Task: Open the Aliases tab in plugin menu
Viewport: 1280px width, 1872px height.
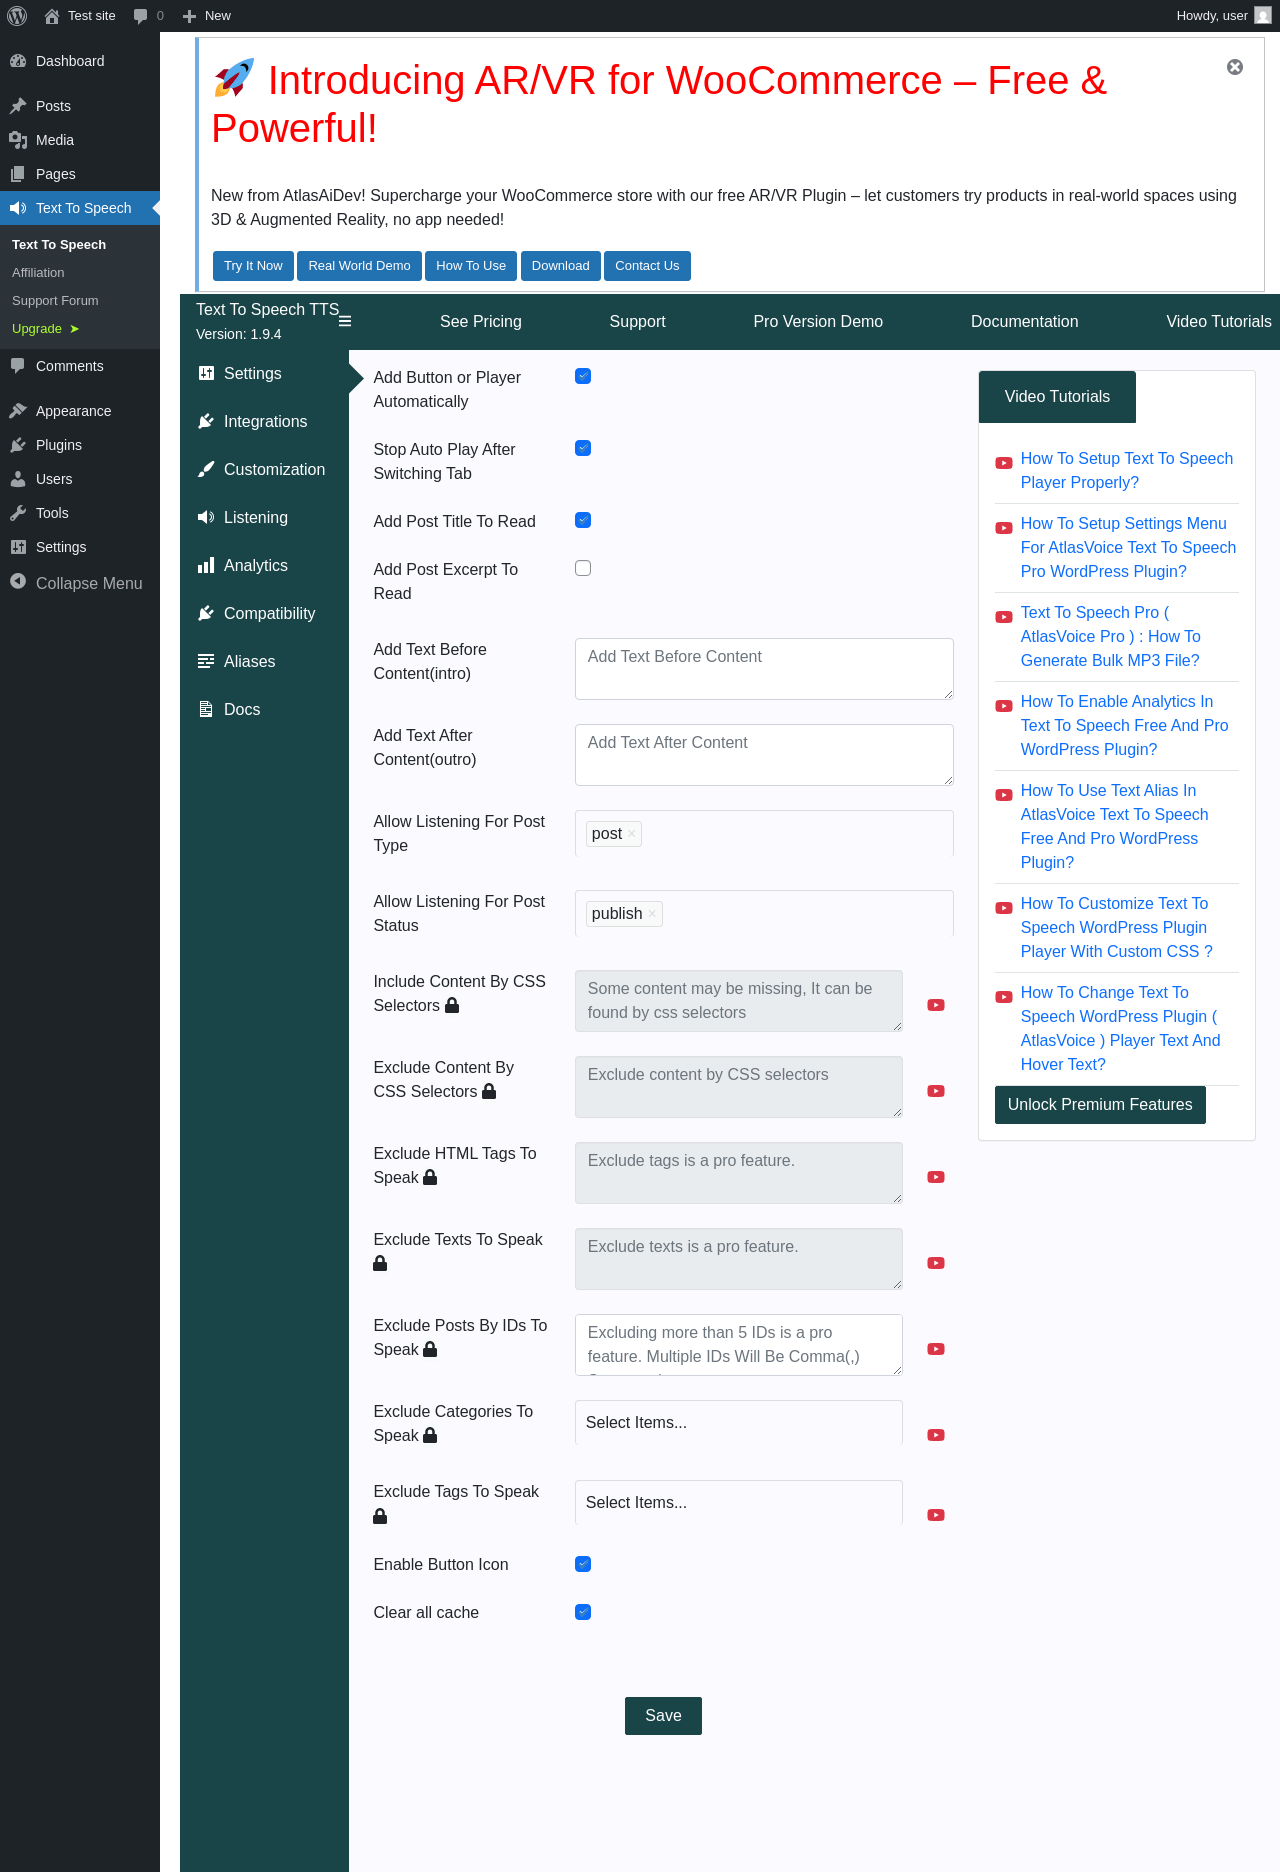Action: point(264,661)
